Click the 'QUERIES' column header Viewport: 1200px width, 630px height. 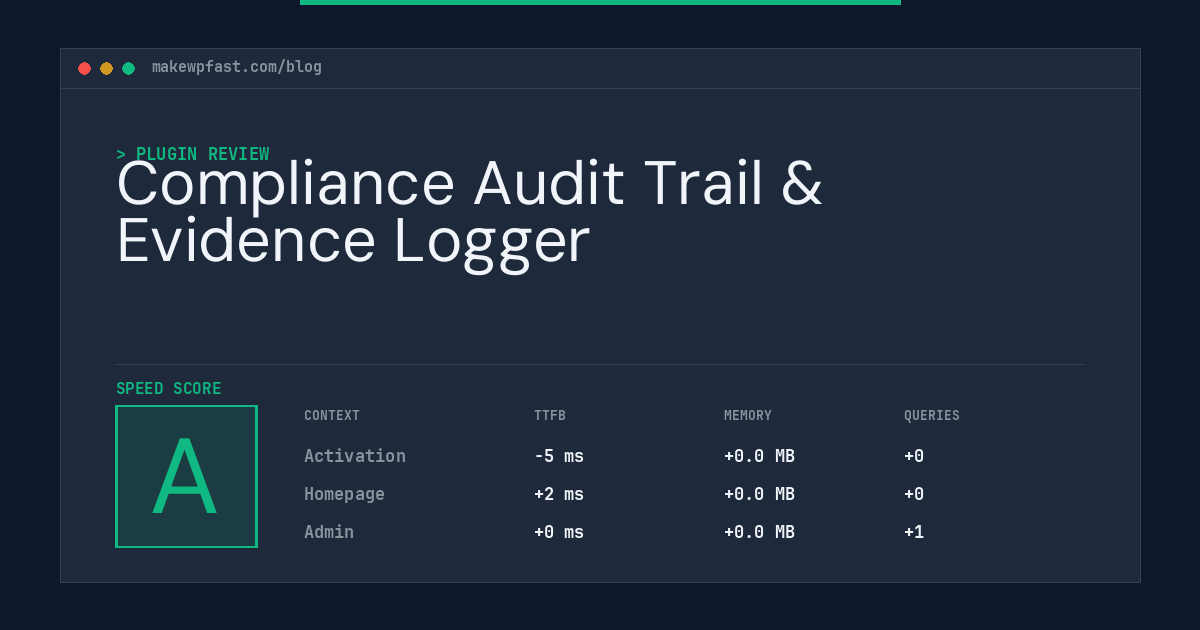[x=932, y=416]
